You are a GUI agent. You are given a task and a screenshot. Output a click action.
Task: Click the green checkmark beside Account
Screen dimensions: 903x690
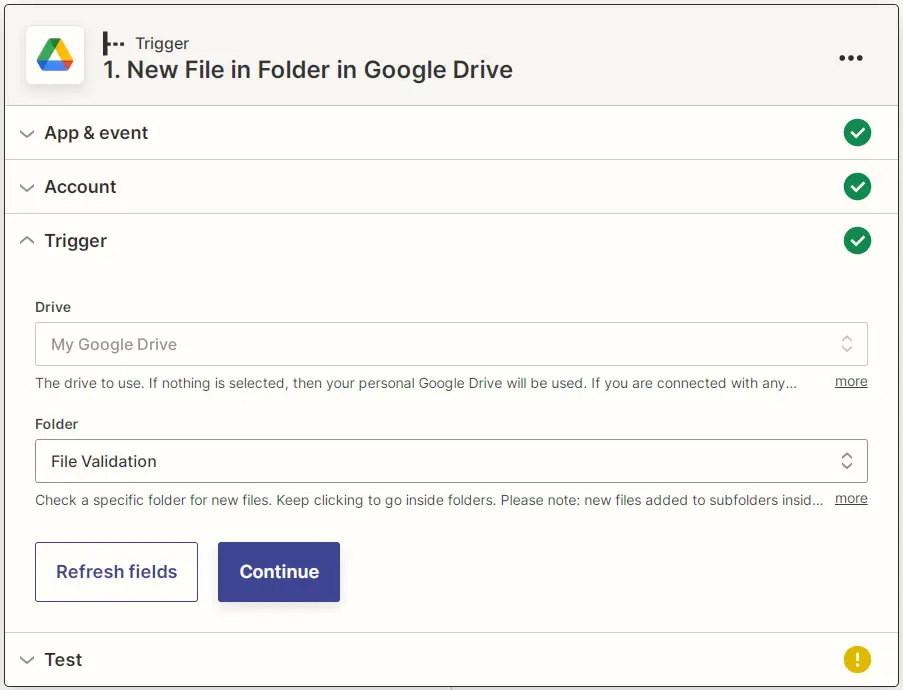coord(857,186)
